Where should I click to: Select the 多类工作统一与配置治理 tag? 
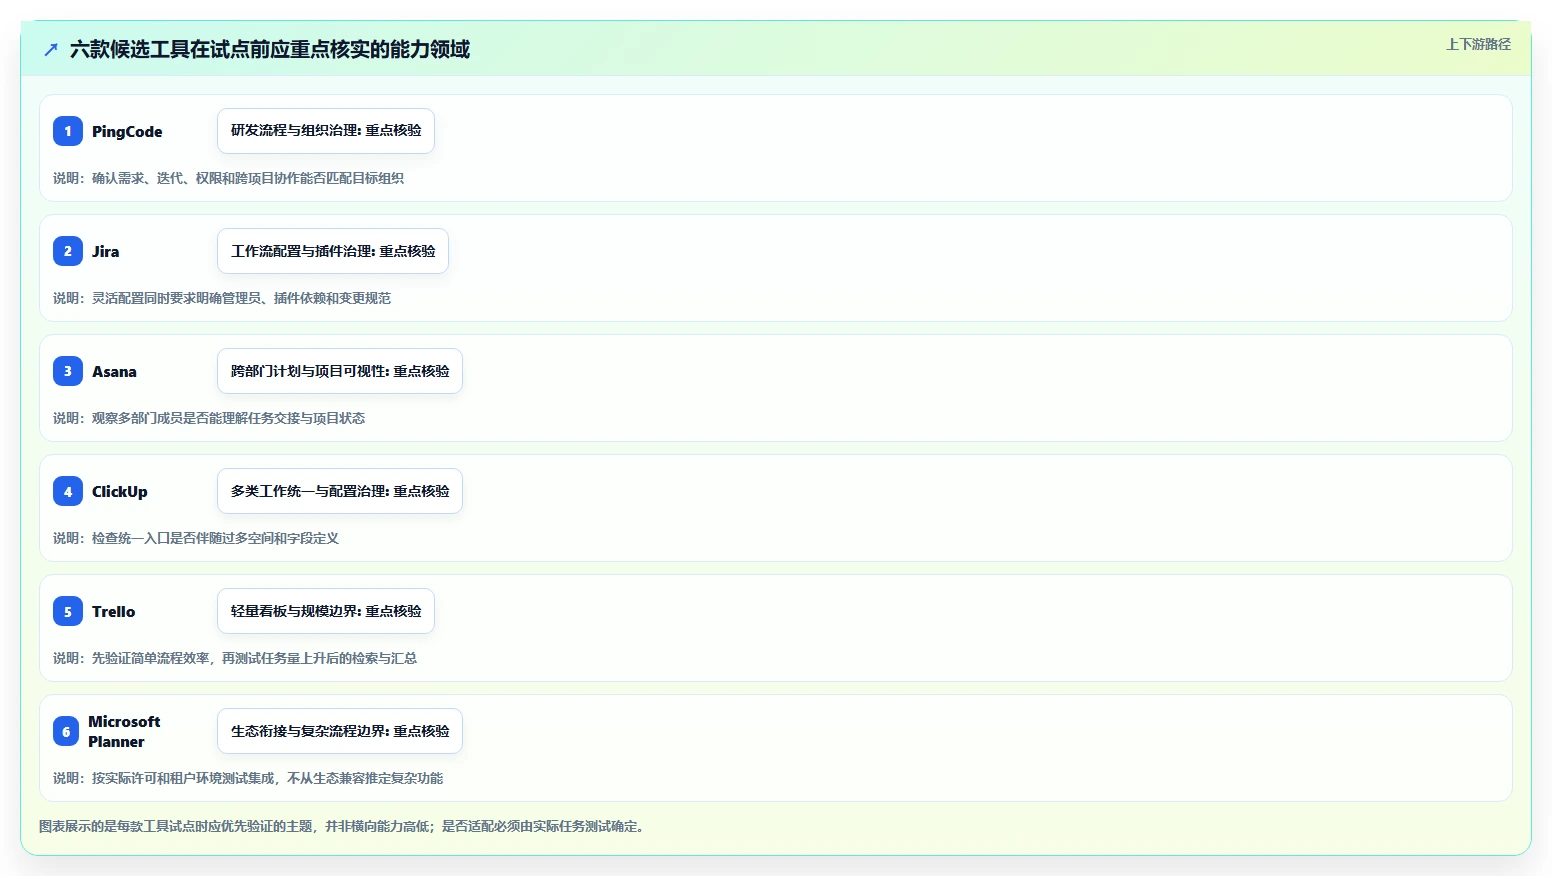point(340,491)
